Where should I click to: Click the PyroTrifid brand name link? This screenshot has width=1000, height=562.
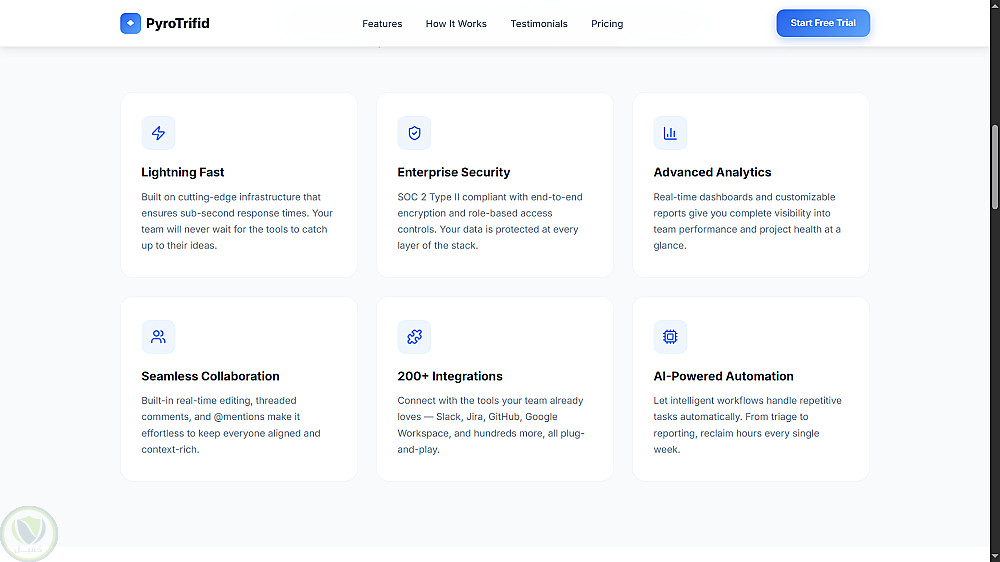(x=178, y=23)
